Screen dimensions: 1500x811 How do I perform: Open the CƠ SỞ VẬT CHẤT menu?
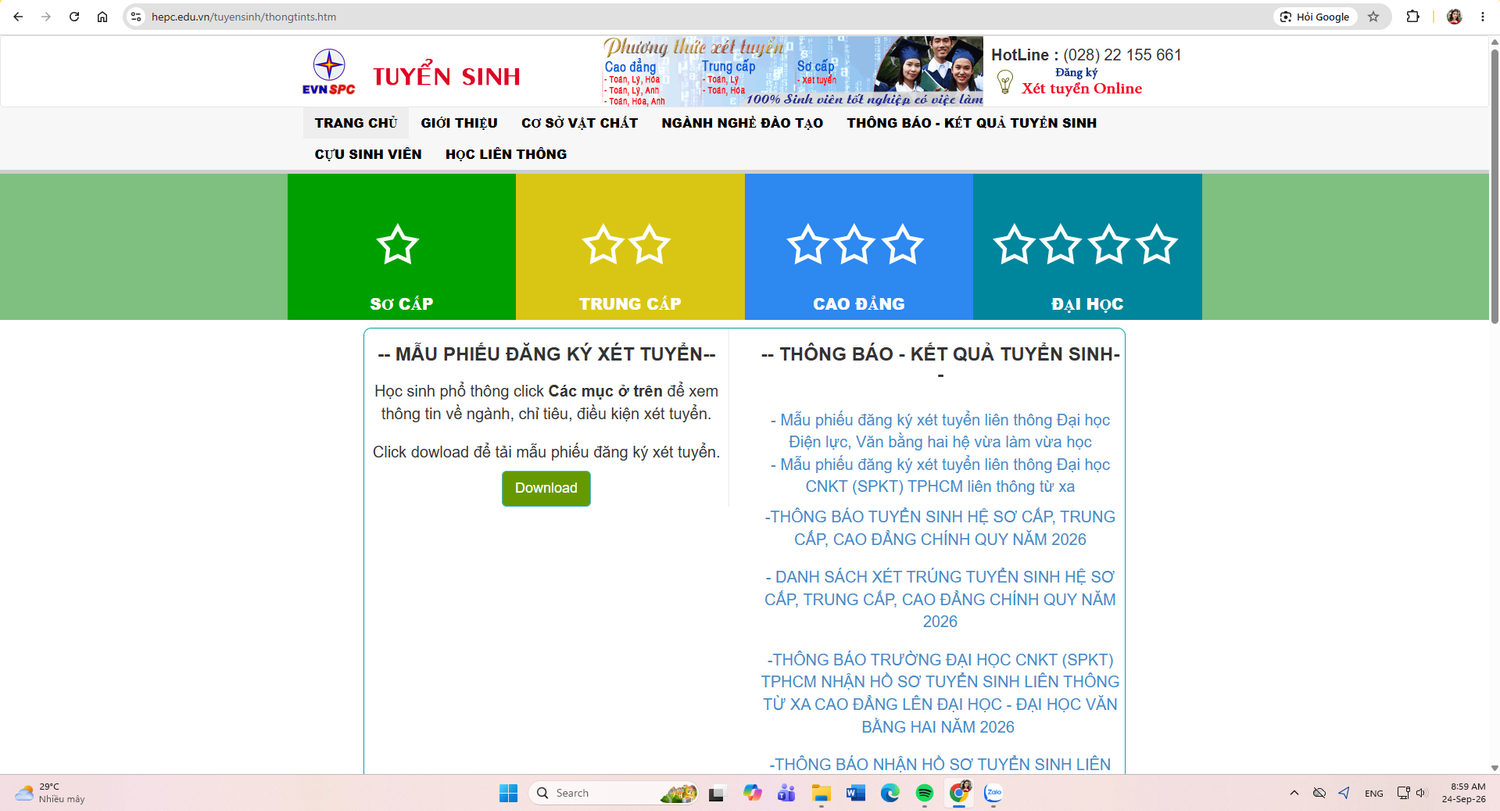tap(579, 123)
